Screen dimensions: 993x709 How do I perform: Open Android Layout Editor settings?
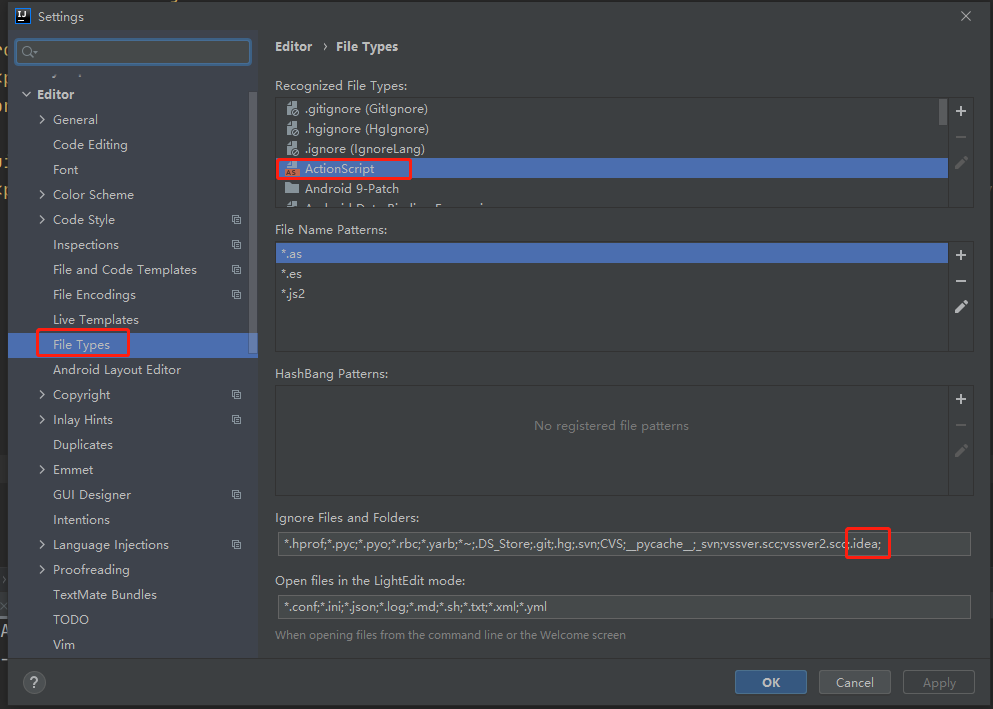tap(117, 370)
